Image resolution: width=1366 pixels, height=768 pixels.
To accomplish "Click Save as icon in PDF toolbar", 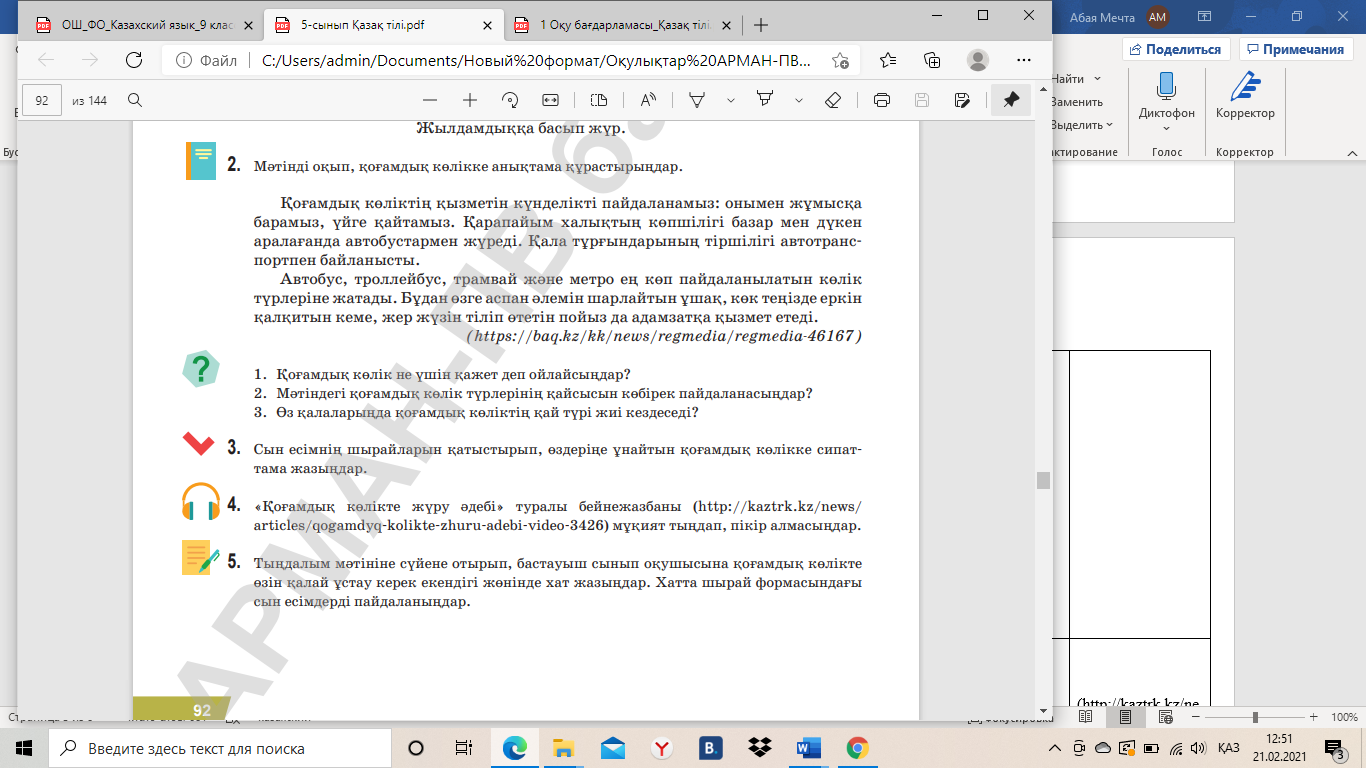I will [x=962, y=100].
